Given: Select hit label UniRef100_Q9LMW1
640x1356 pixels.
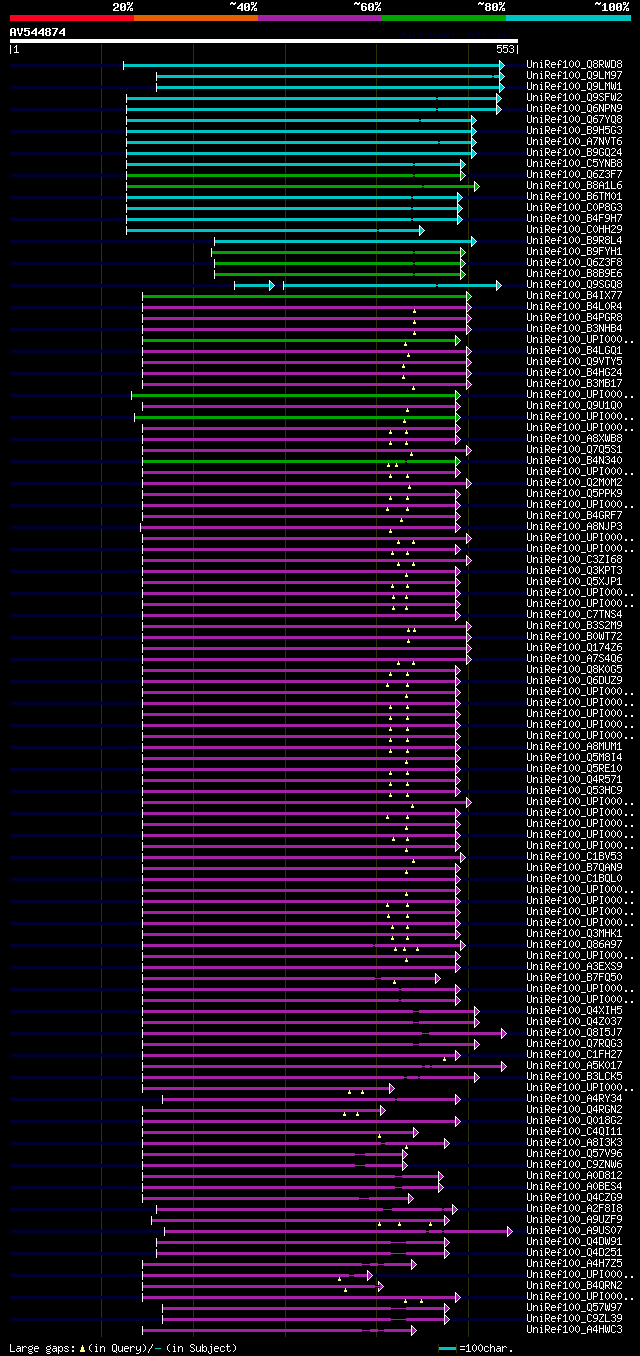Looking at the screenshot, I should point(574,86).
